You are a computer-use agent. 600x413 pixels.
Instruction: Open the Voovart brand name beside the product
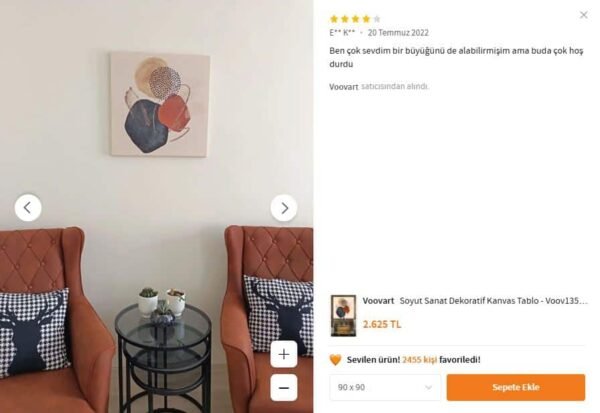pyautogui.click(x=378, y=301)
